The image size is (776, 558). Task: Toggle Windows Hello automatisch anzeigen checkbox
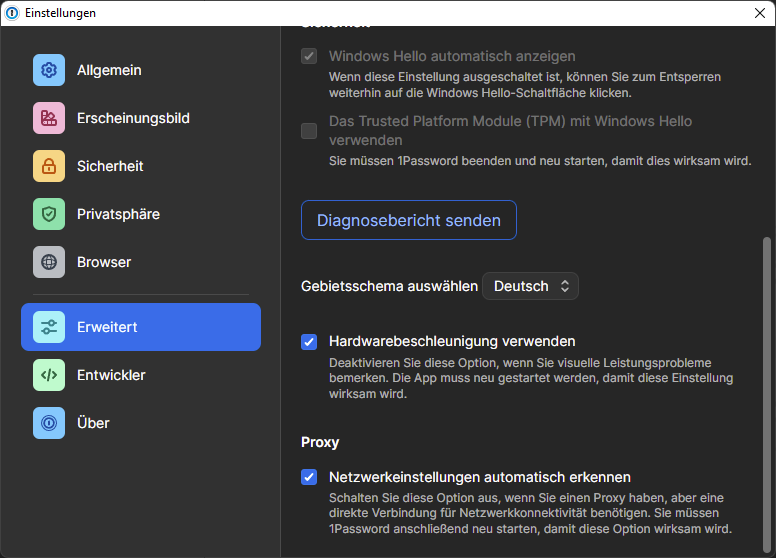pos(309,56)
